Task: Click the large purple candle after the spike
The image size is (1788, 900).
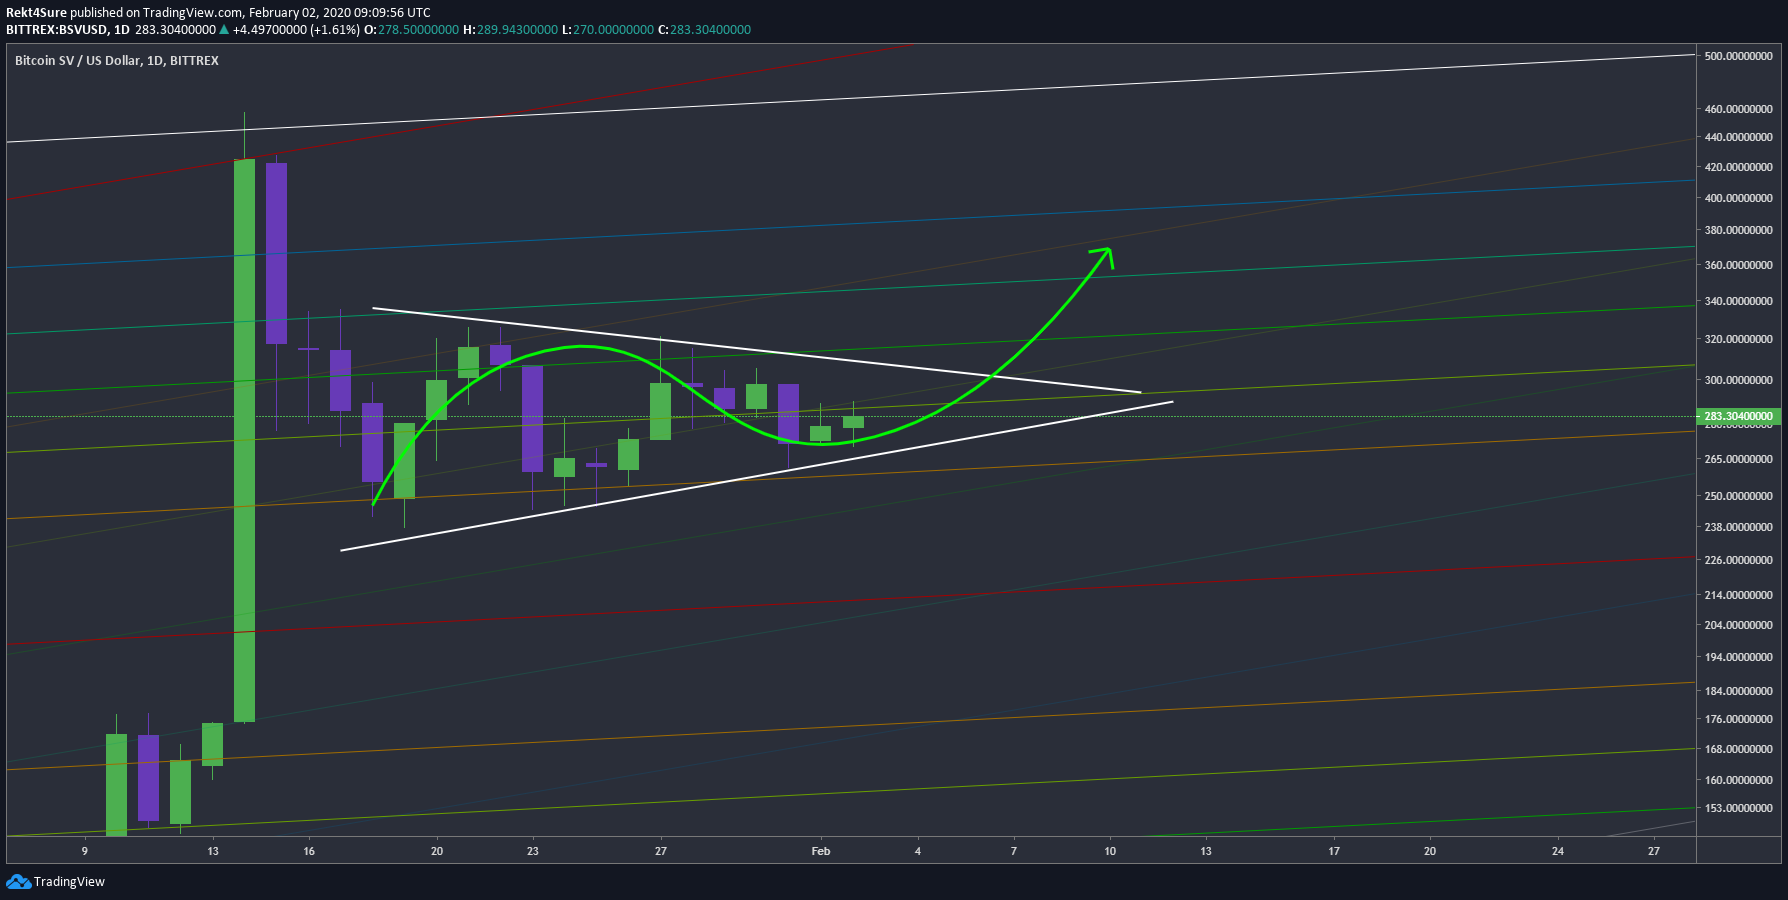Action: click(x=276, y=253)
